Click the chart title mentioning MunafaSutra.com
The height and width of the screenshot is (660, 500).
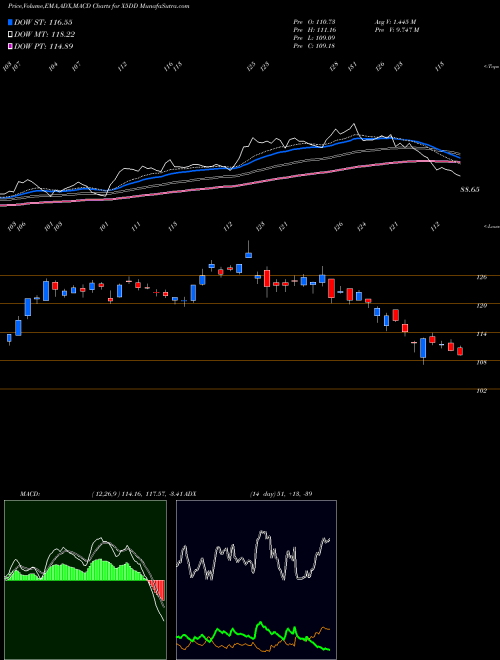98,6
